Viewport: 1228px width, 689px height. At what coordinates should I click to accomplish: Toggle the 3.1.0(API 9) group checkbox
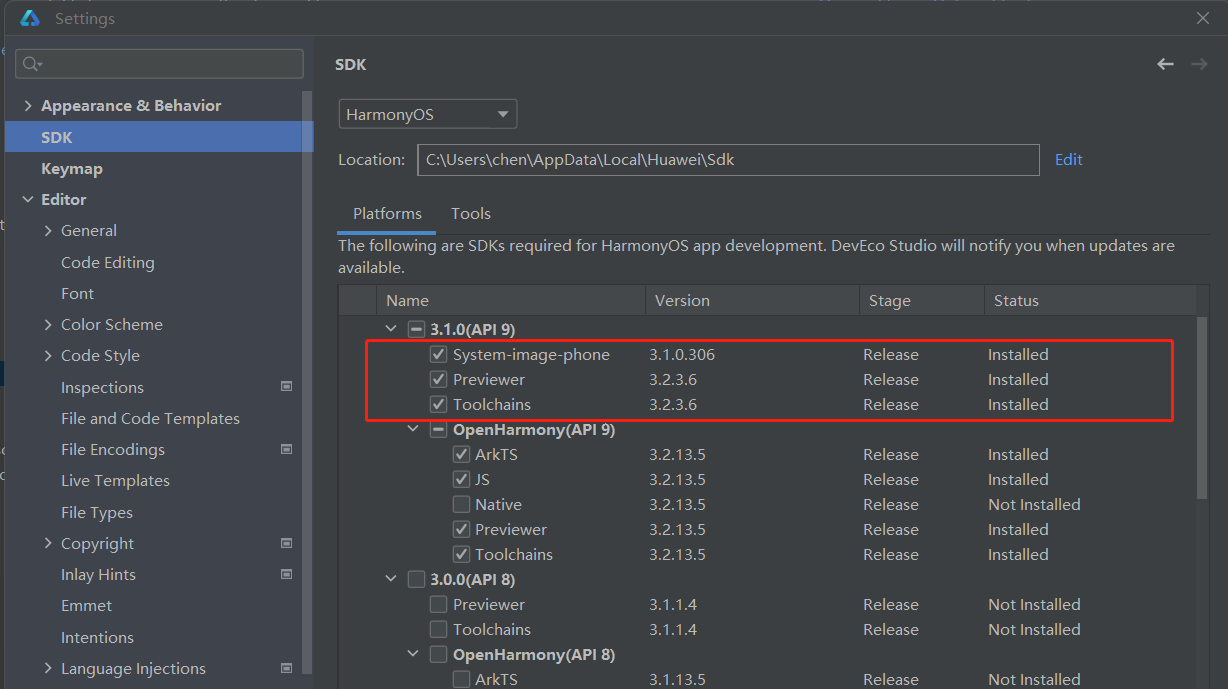[x=417, y=329]
